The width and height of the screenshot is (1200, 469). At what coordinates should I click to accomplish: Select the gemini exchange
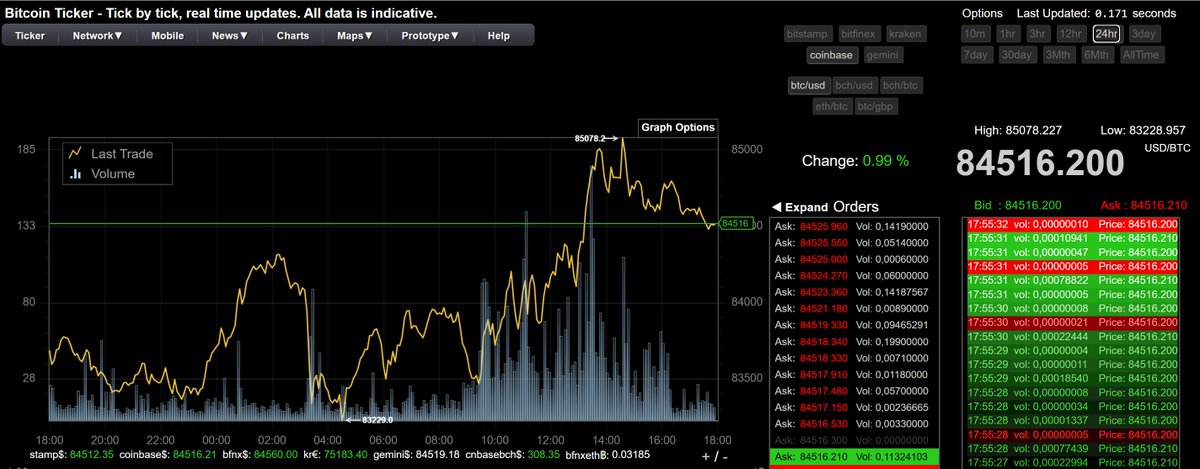pos(882,56)
